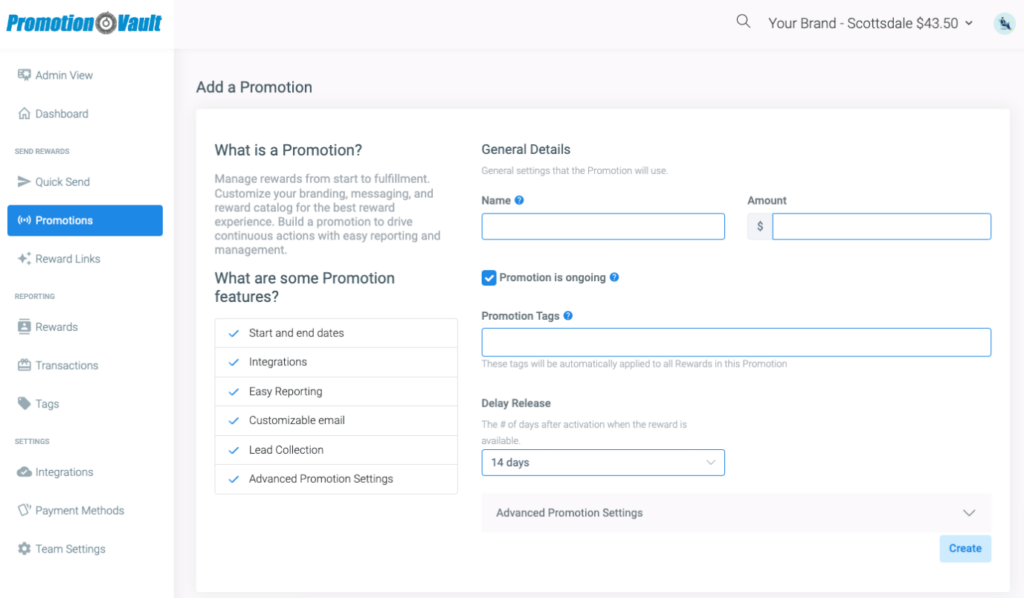This screenshot has height=598, width=1024.
Task: Click the Reward Links sparkle icon
Action: click(24, 259)
